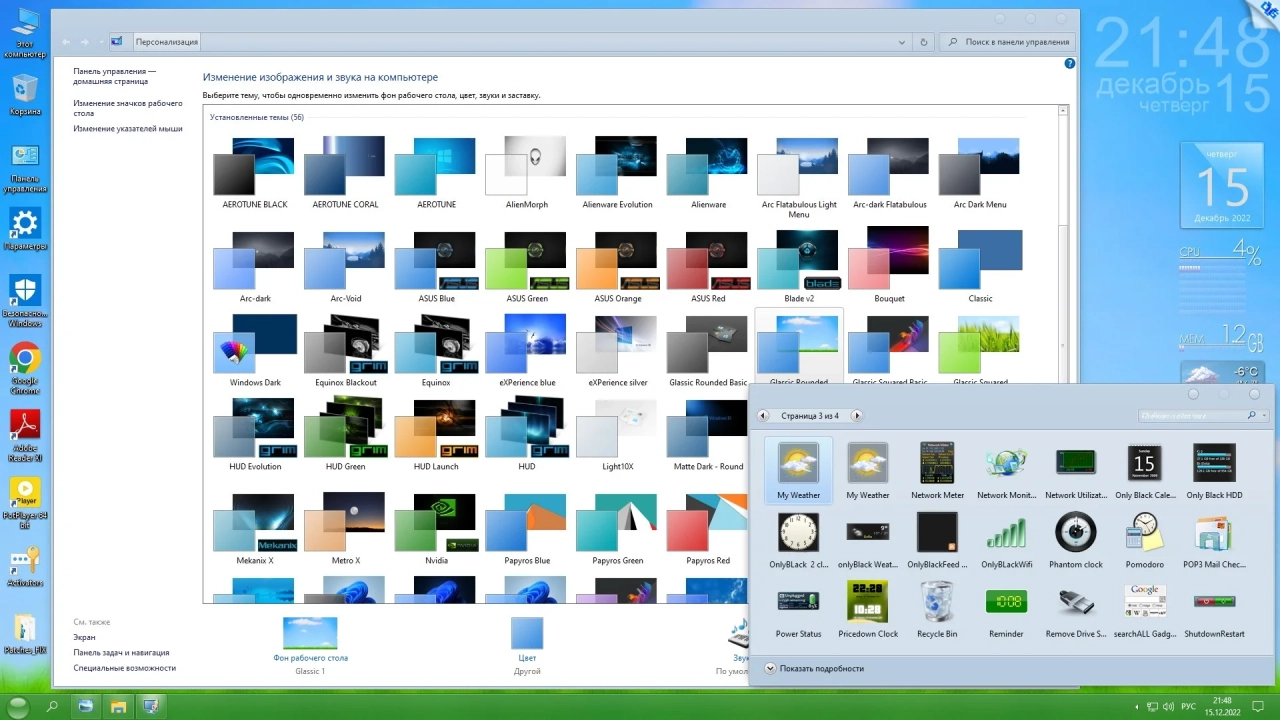Open Изменение значков рабочего стола link
Image resolution: width=1280 pixels, height=720 pixels.
pos(128,108)
